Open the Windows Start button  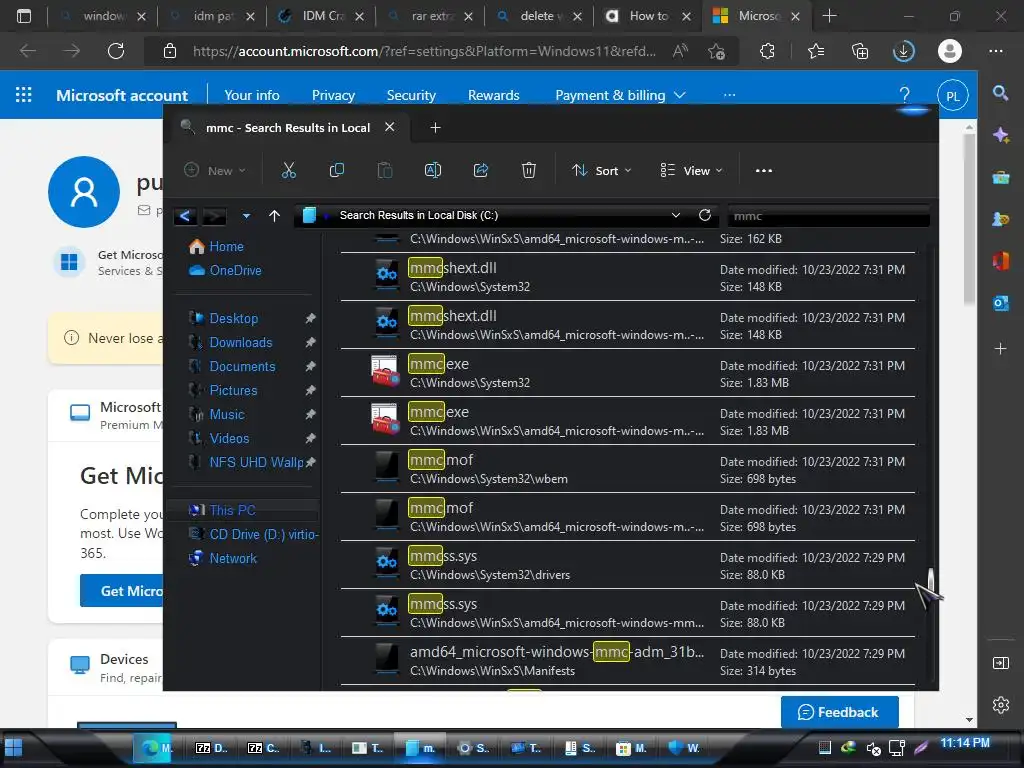pyautogui.click(x=14, y=747)
